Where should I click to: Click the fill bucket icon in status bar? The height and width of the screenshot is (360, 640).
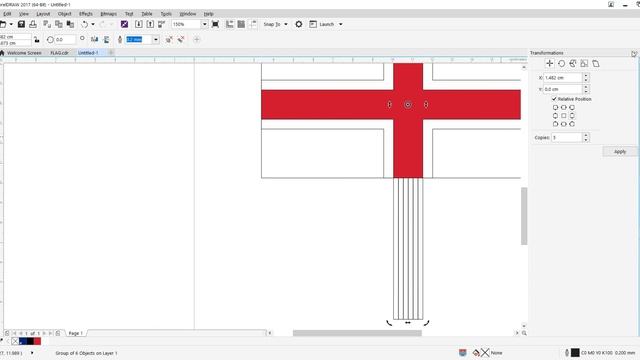pos(476,353)
